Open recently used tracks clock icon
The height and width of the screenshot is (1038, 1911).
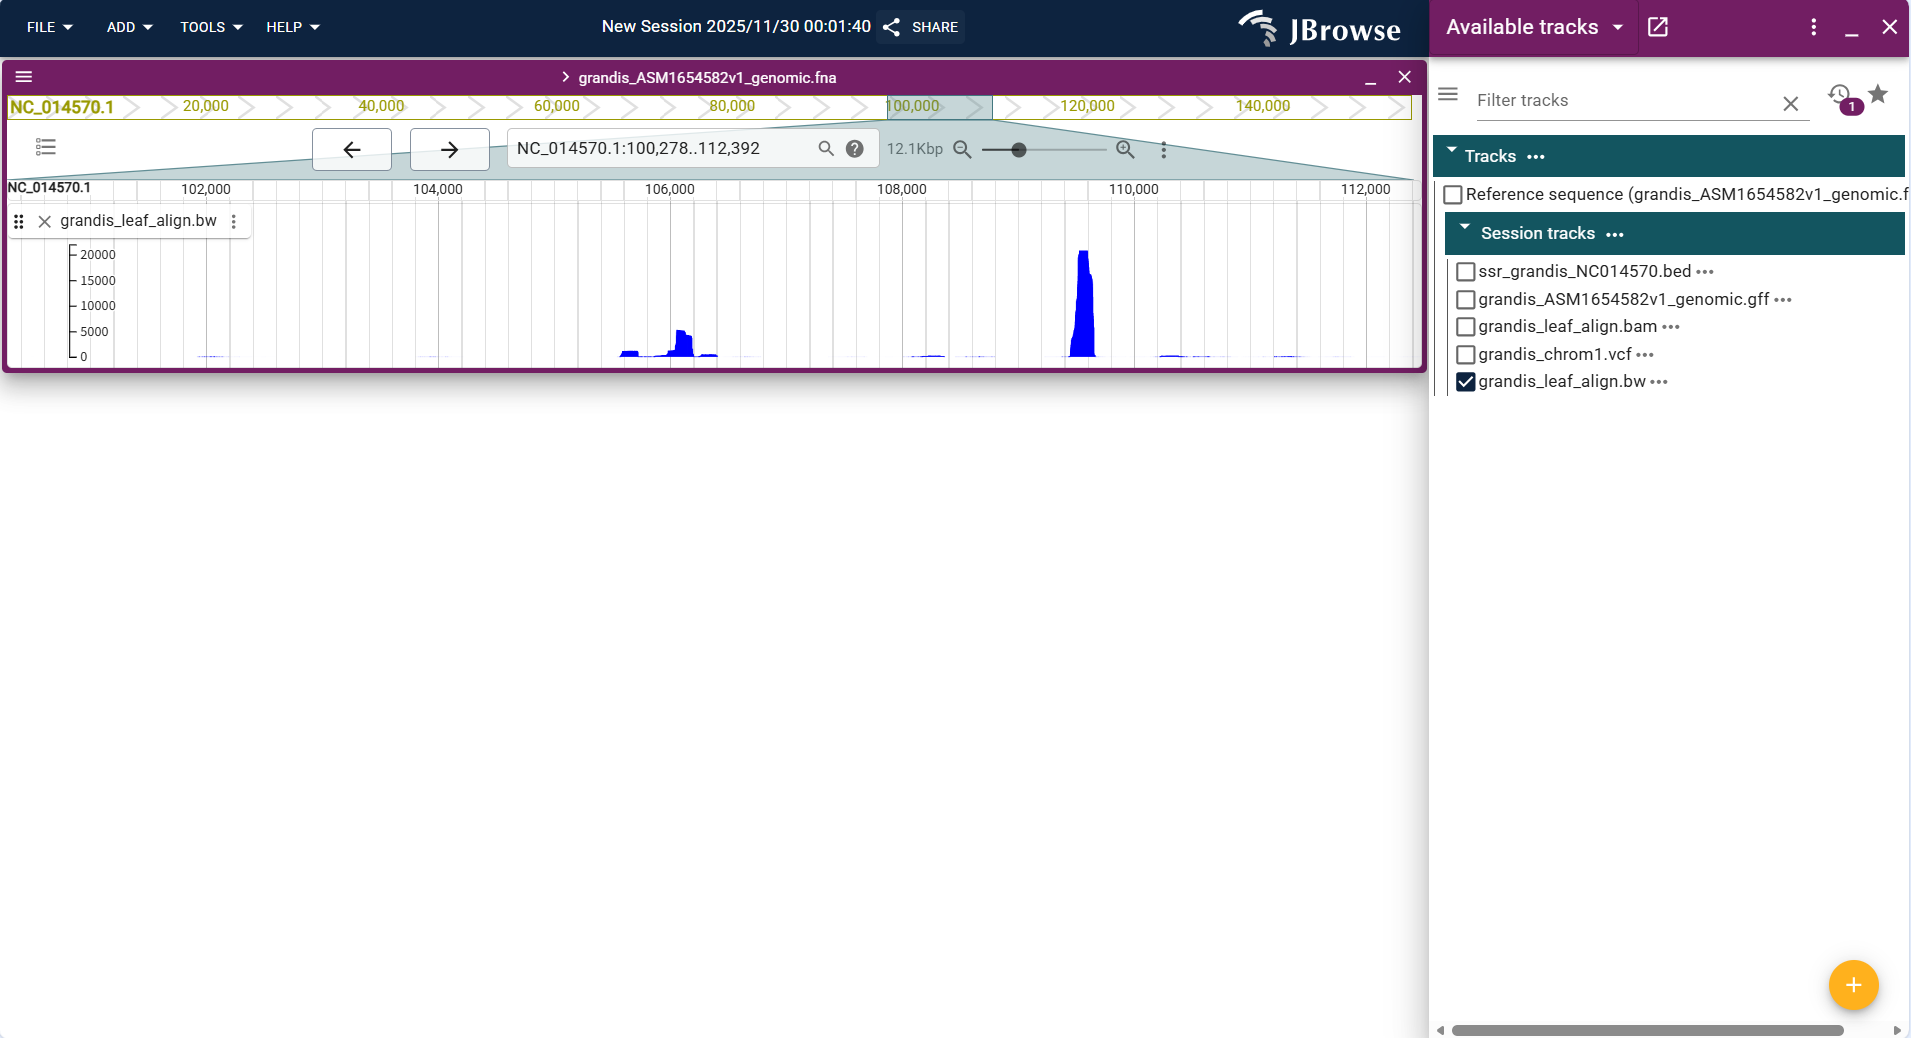coord(1838,95)
